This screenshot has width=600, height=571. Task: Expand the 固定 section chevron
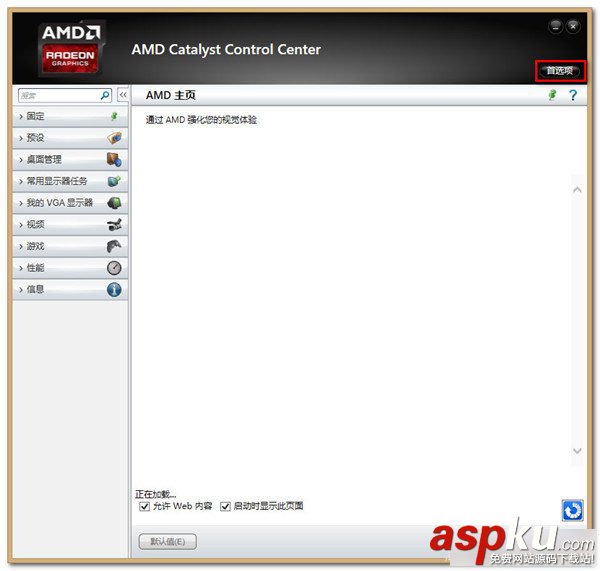pyautogui.click(x=21, y=116)
